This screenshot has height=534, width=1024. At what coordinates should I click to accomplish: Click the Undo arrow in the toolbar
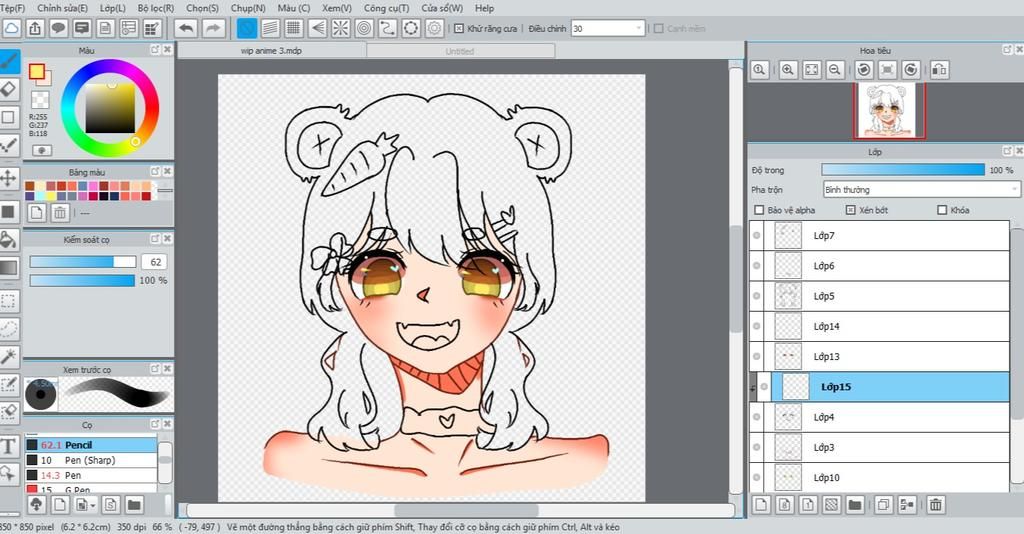pyautogui.click(x=187, y=28)
